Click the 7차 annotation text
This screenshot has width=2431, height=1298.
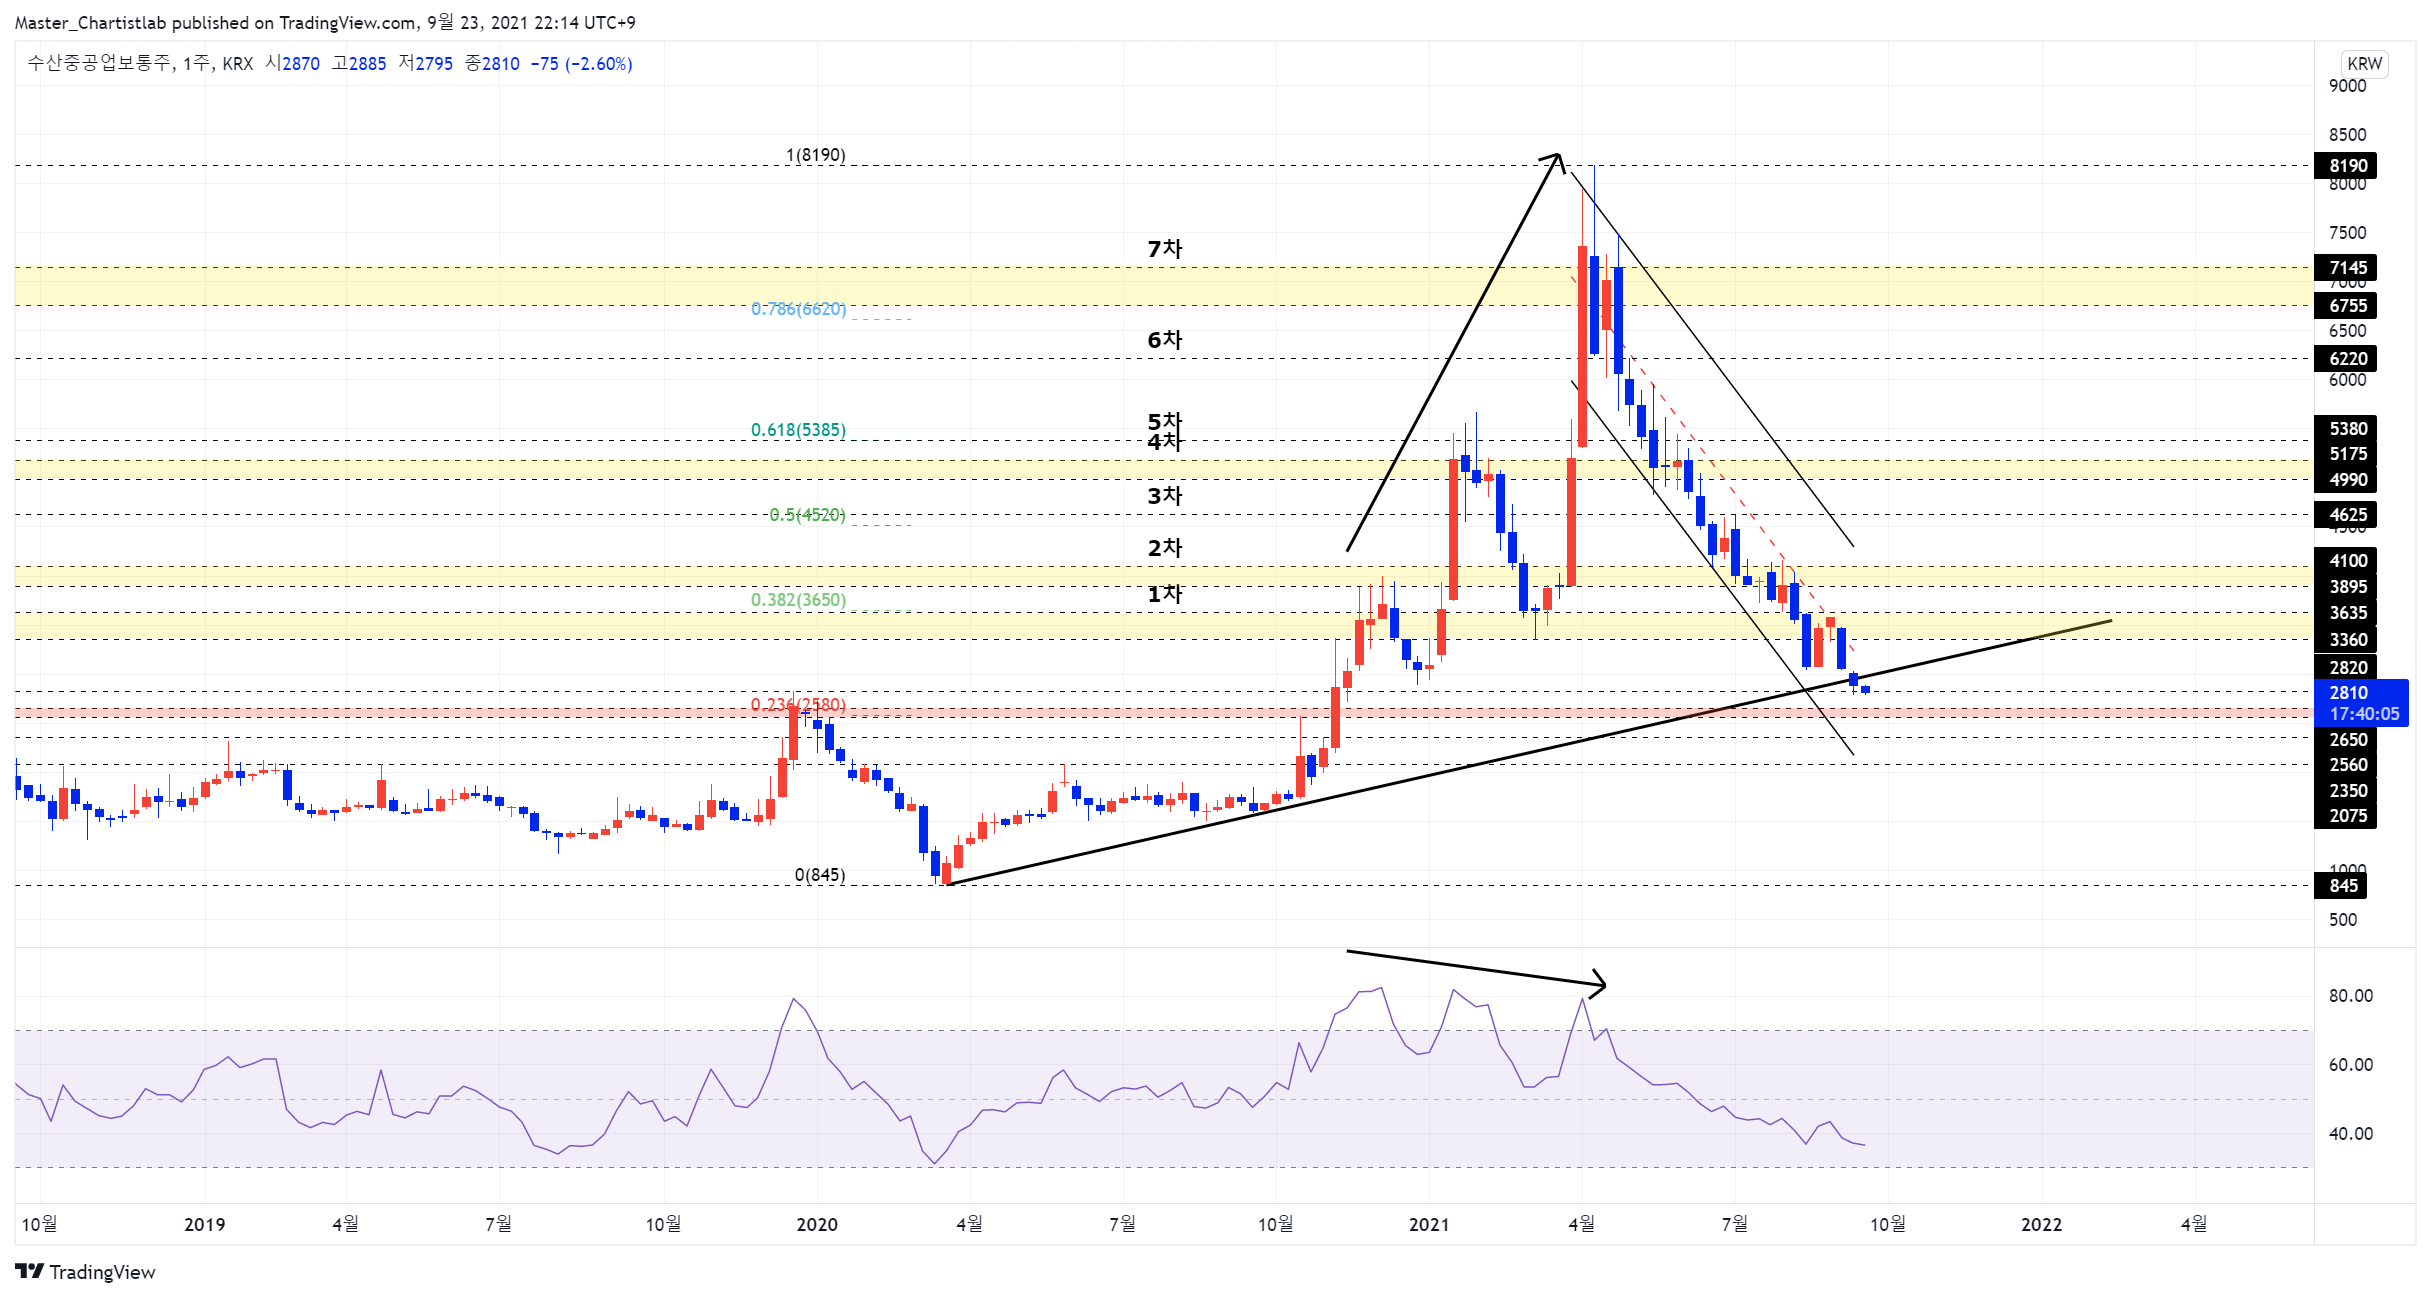point(1165,249)
